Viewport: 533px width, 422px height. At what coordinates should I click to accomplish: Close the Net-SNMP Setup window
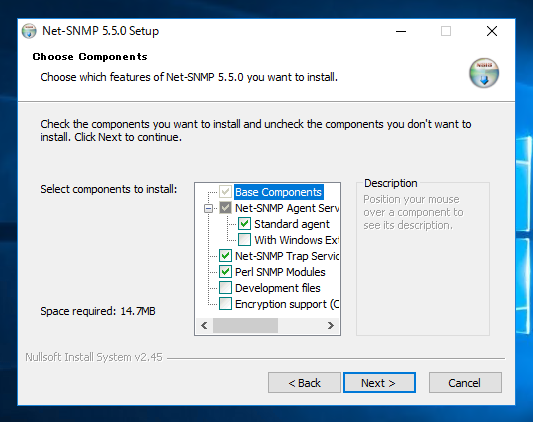pos(492,31)
